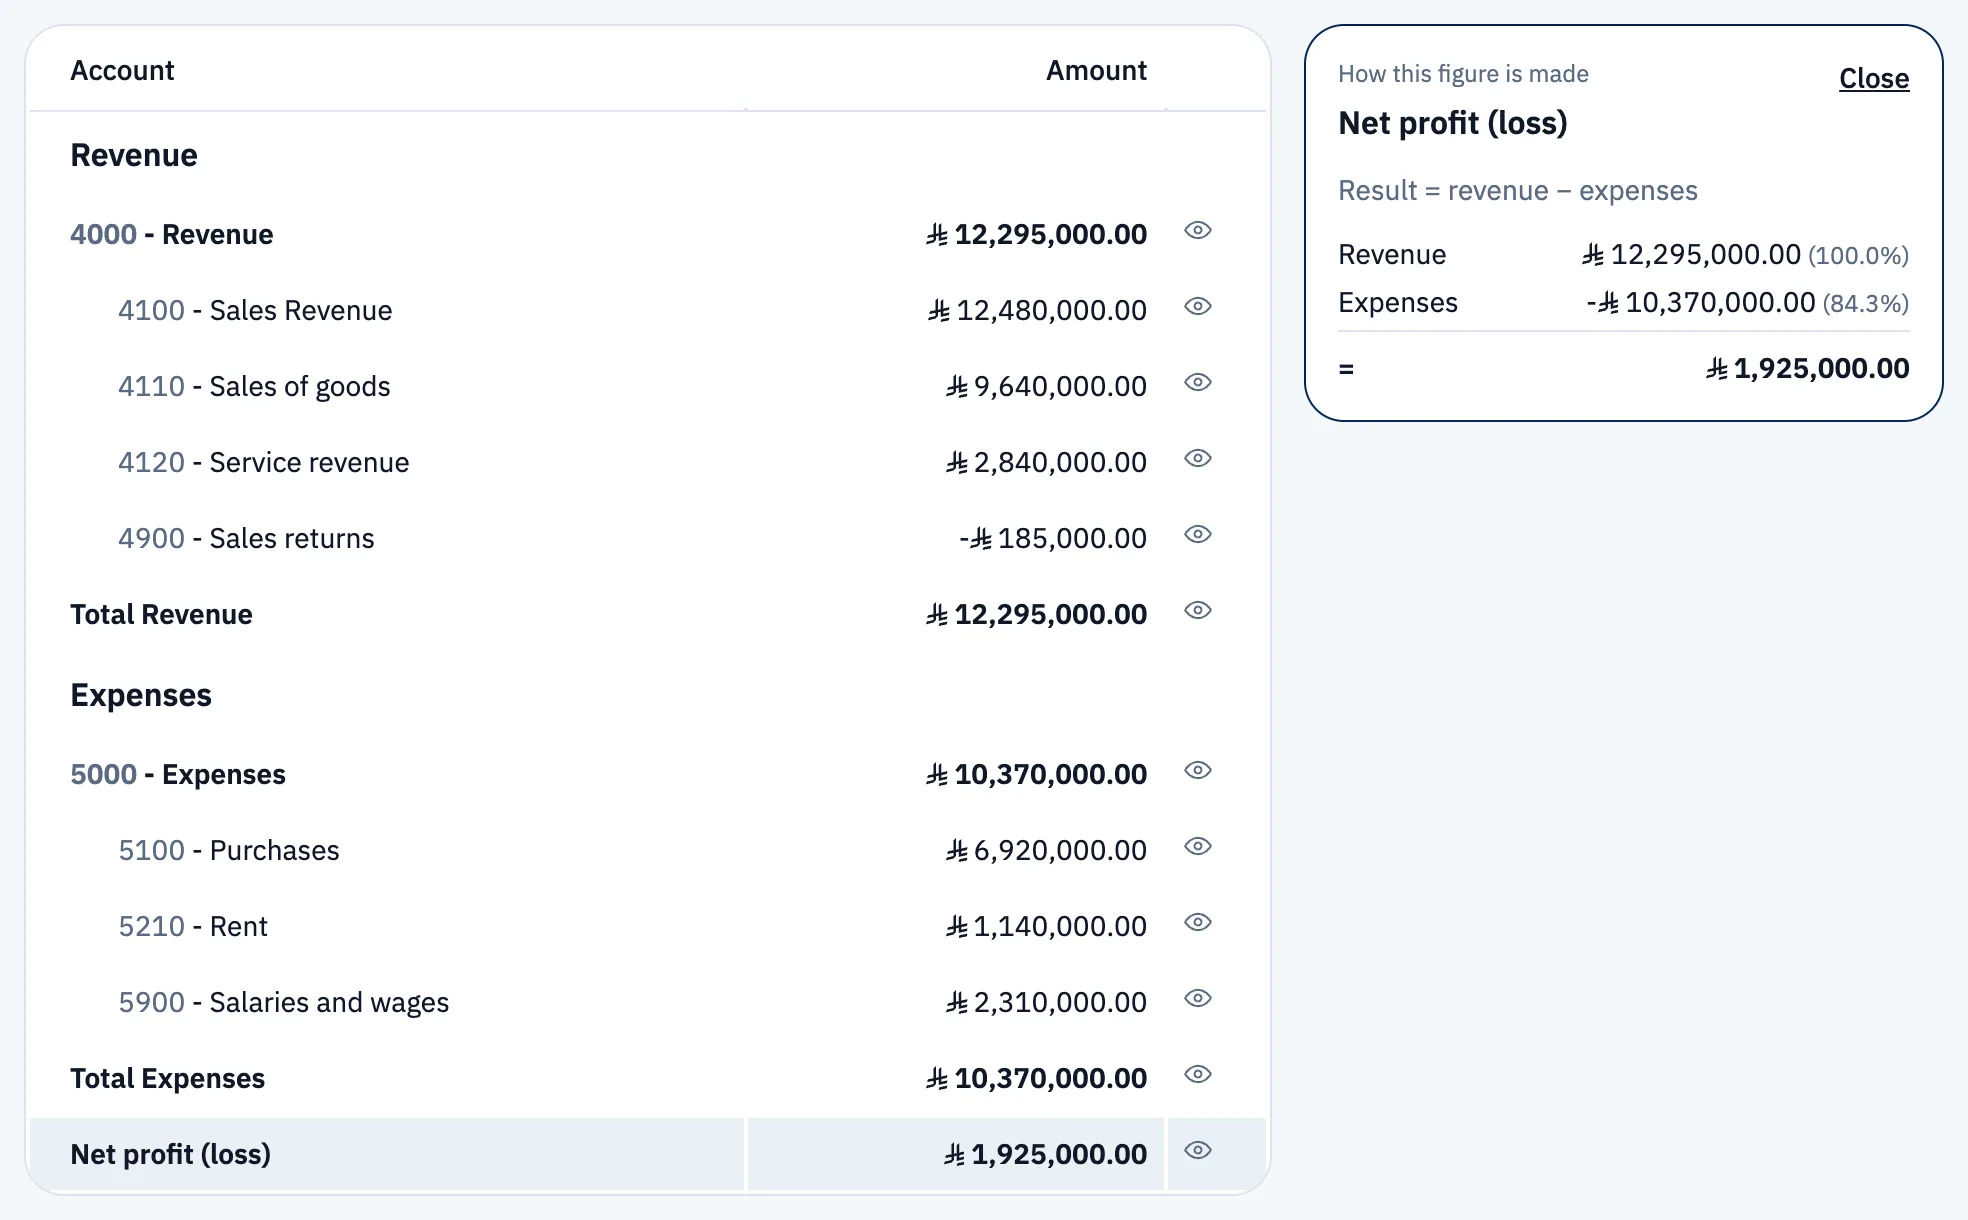Click the Amount column header

tap(1096, 71)
